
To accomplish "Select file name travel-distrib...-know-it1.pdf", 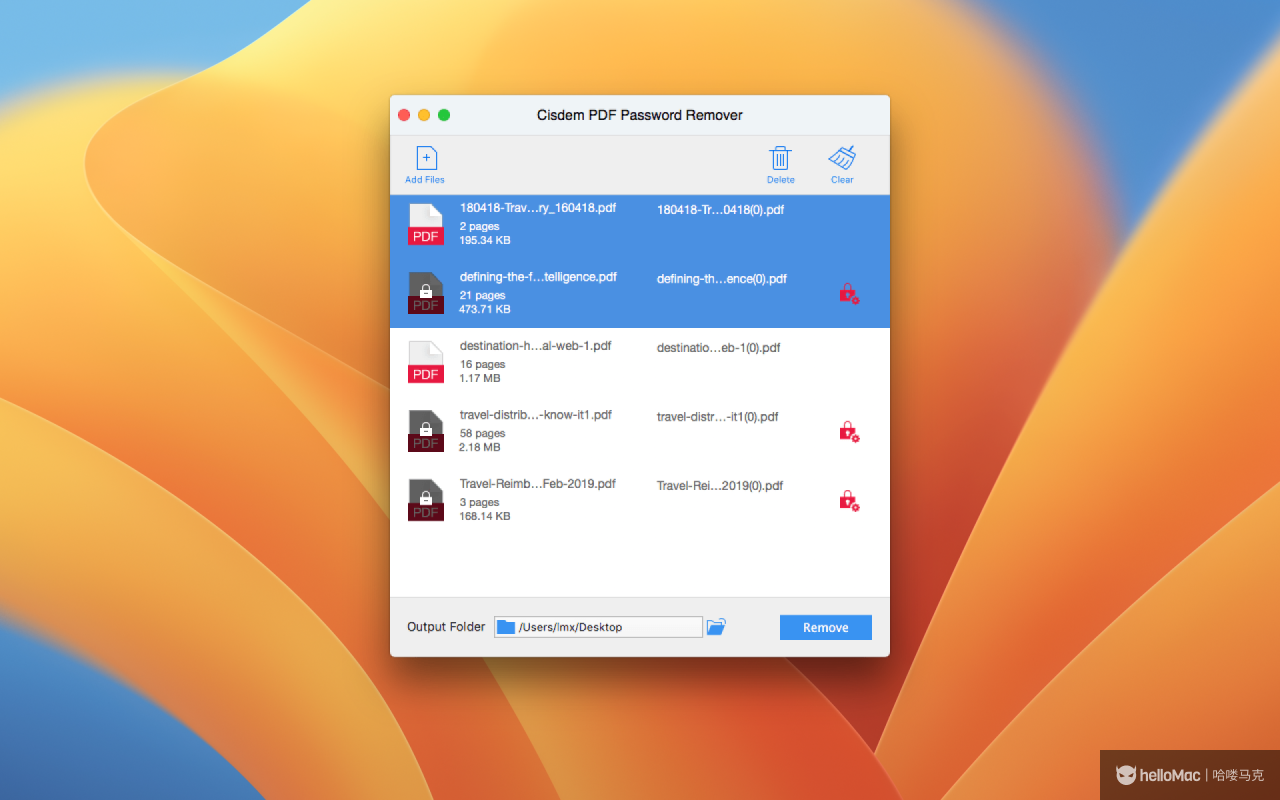I will pyautogui.click(x=536, y=415).
